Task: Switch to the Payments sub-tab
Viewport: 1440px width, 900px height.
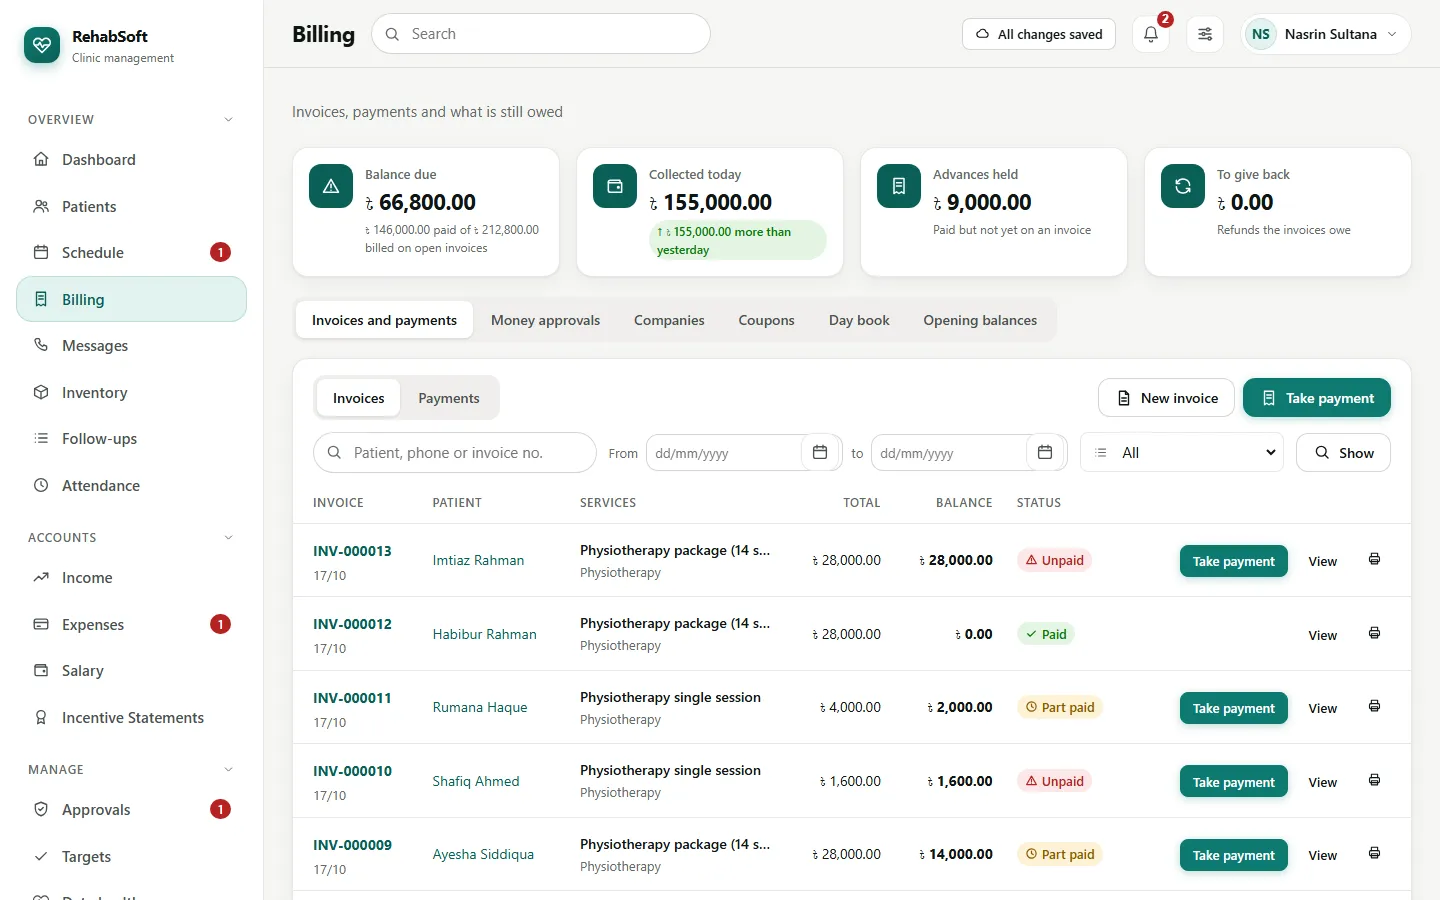Action: [449, 398]
